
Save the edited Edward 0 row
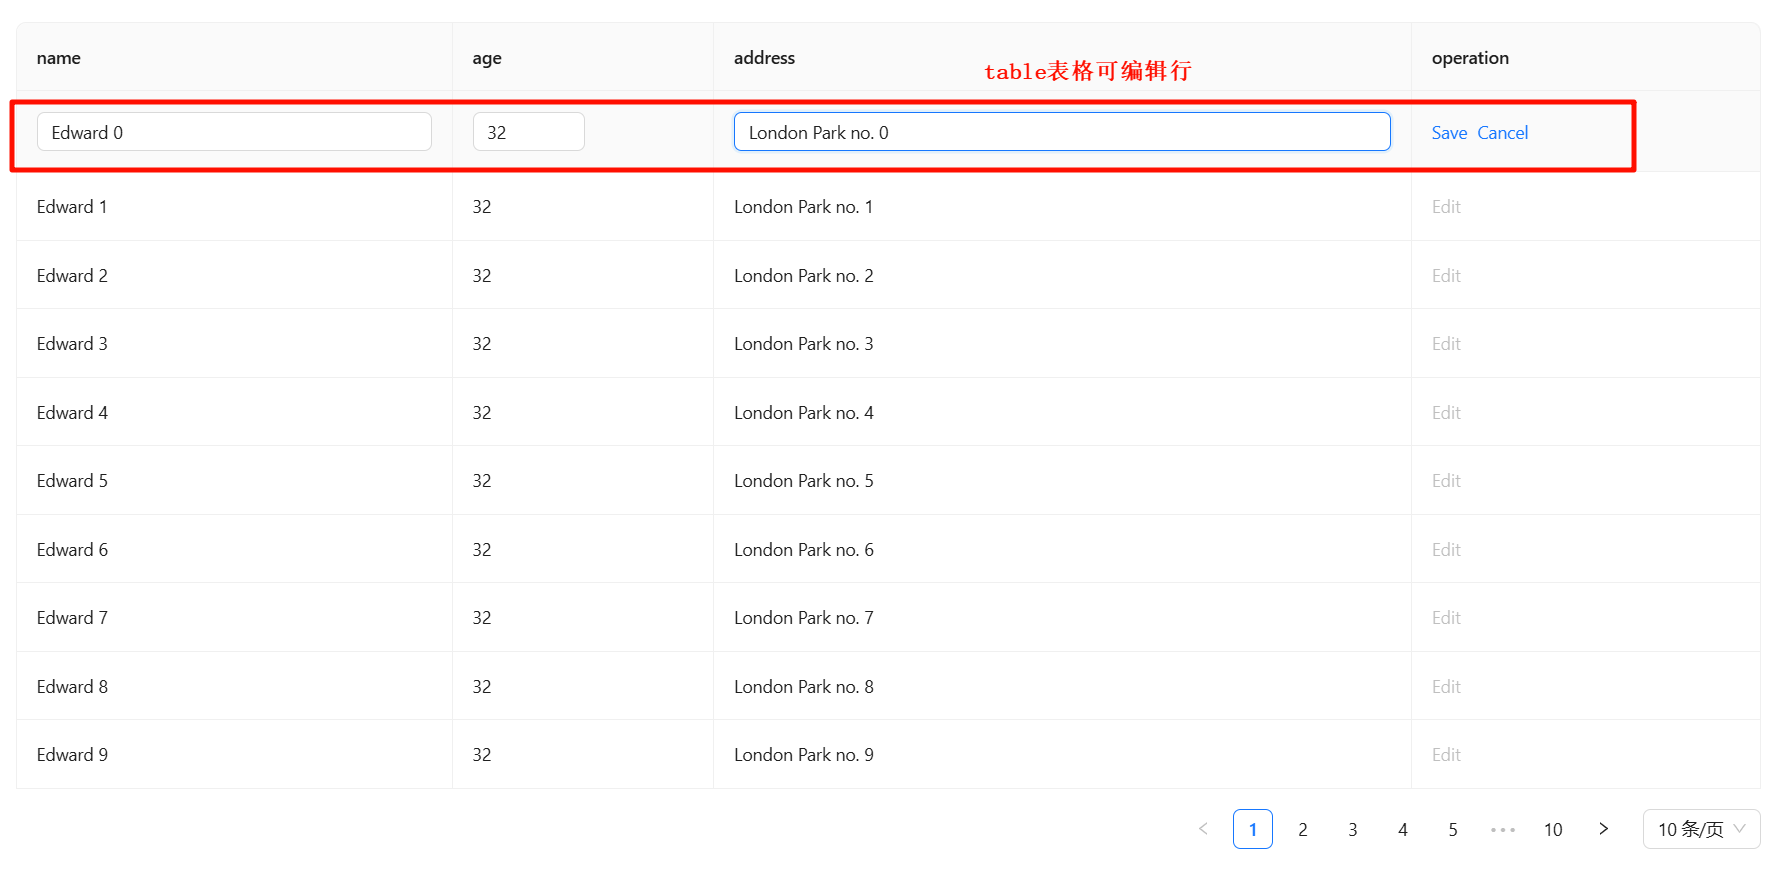(1448, 133)
